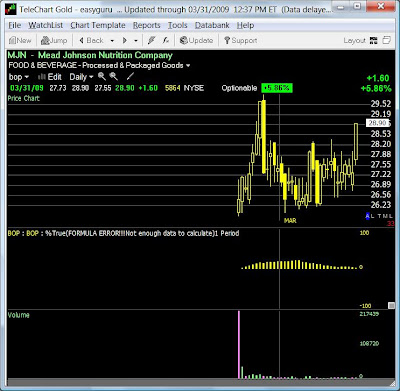Viewport: 400px width, 391px height.
Task: Open the WatchList menu
Action: point(46,25)
